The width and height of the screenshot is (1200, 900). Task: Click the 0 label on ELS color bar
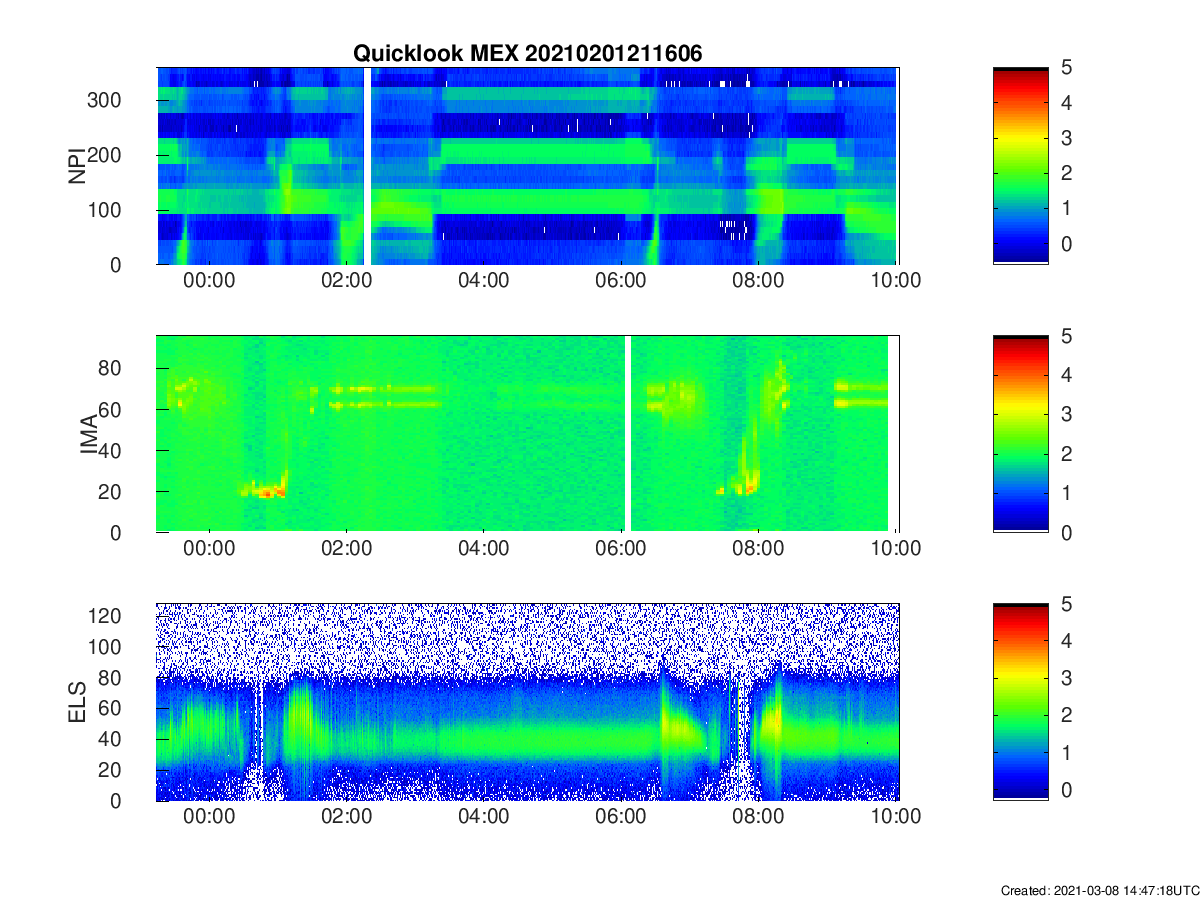click(x=1066, y=789)
